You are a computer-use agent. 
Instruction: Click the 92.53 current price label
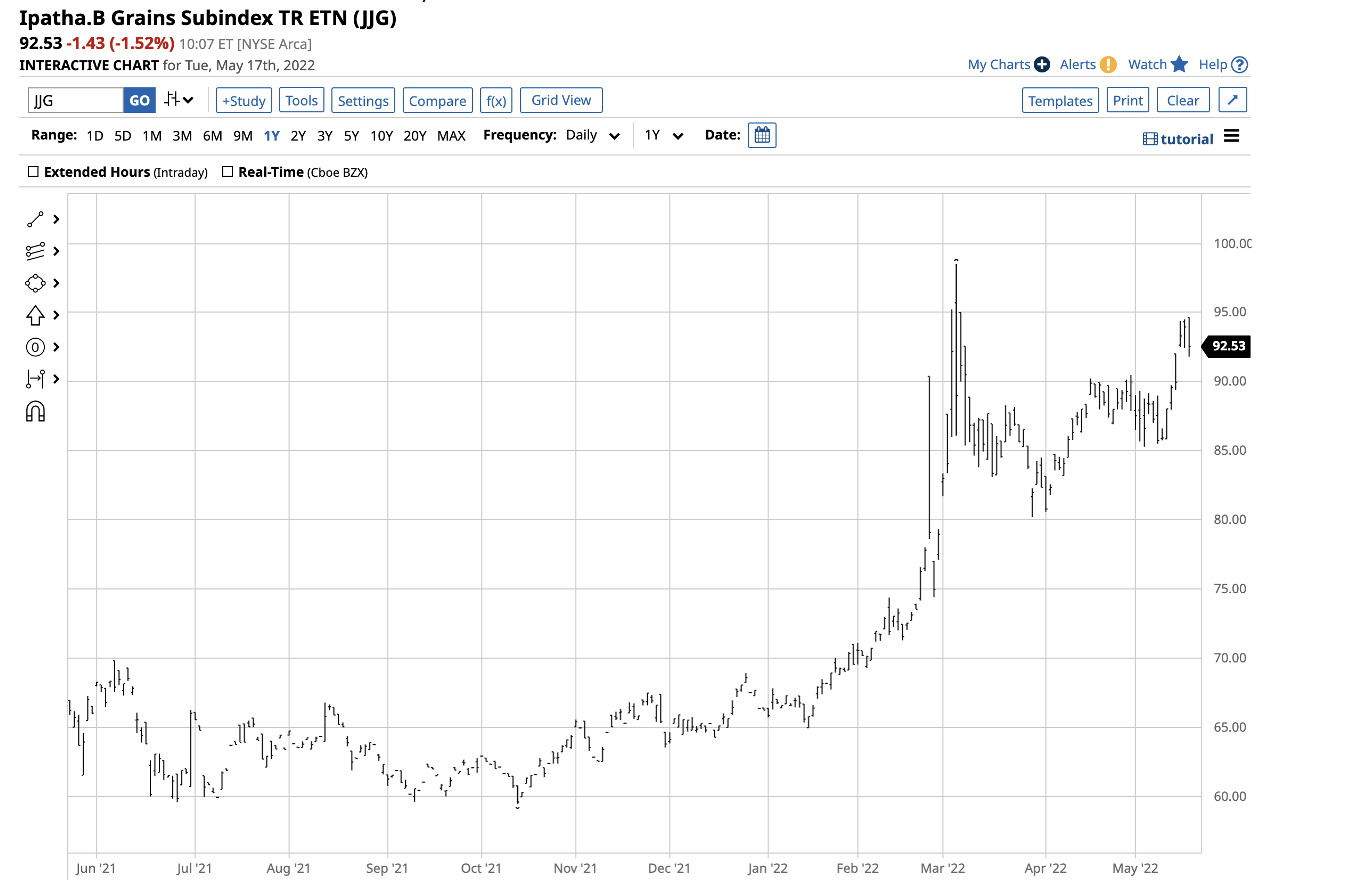click(1228, 346)
